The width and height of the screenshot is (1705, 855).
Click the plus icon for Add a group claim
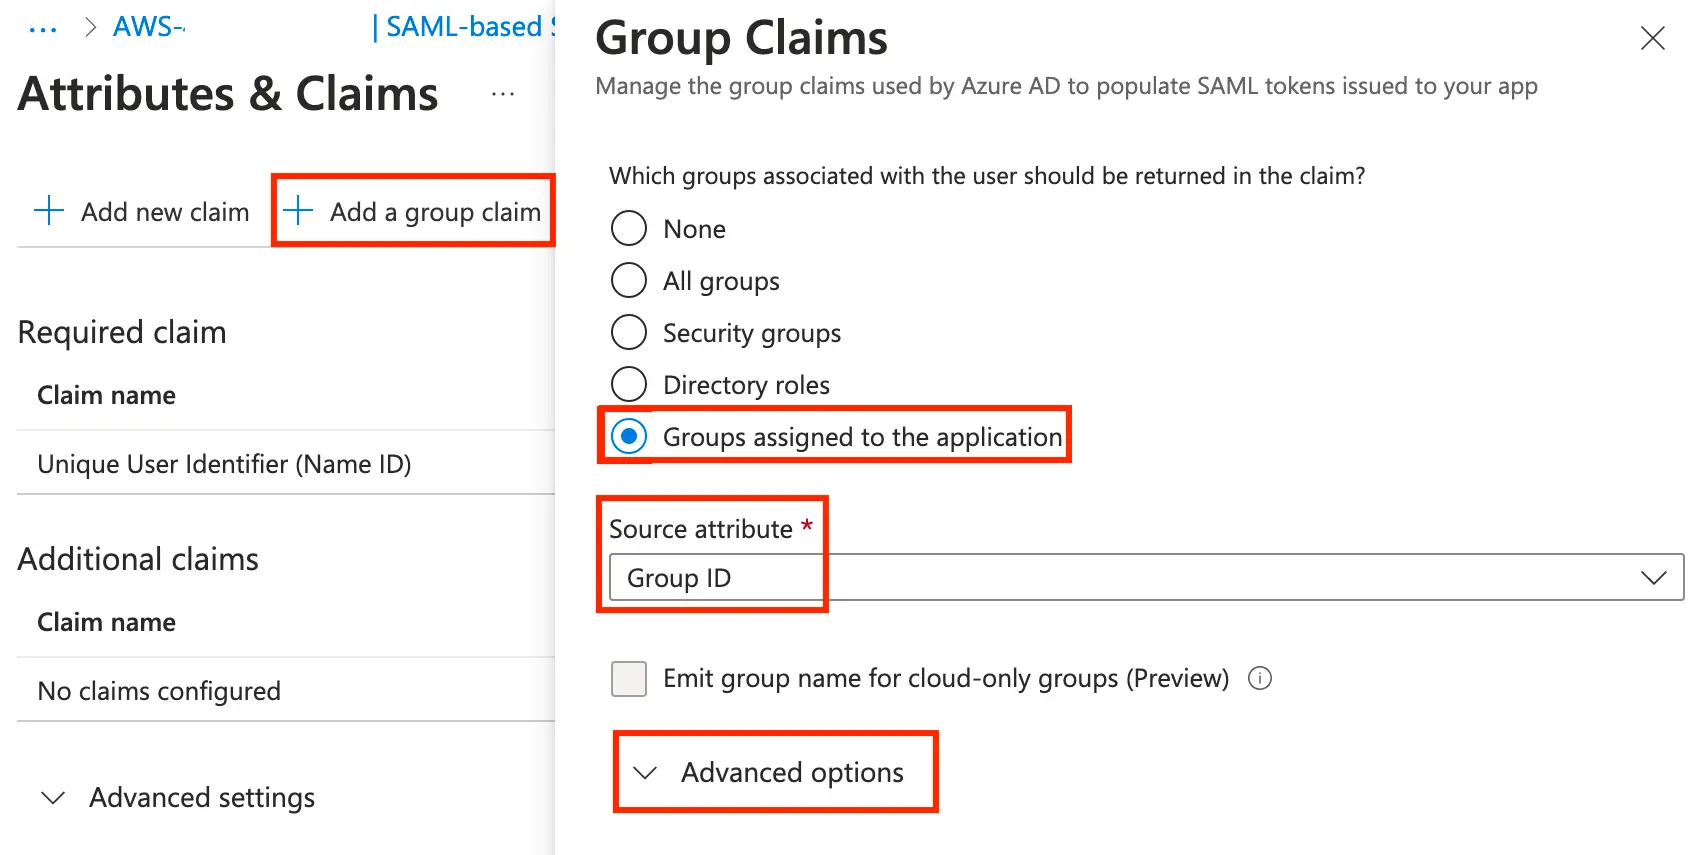pyautogui.click(x=298, y=211)
